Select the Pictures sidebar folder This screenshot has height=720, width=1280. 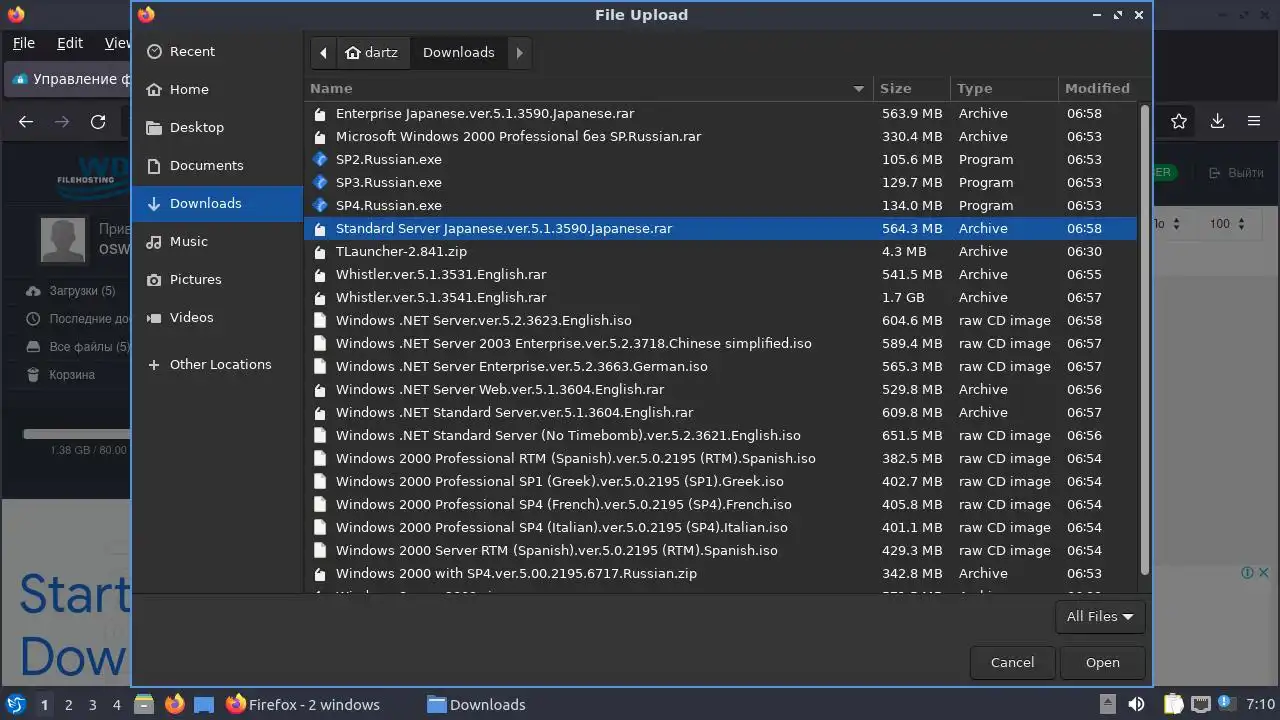(x=217, y=279)
